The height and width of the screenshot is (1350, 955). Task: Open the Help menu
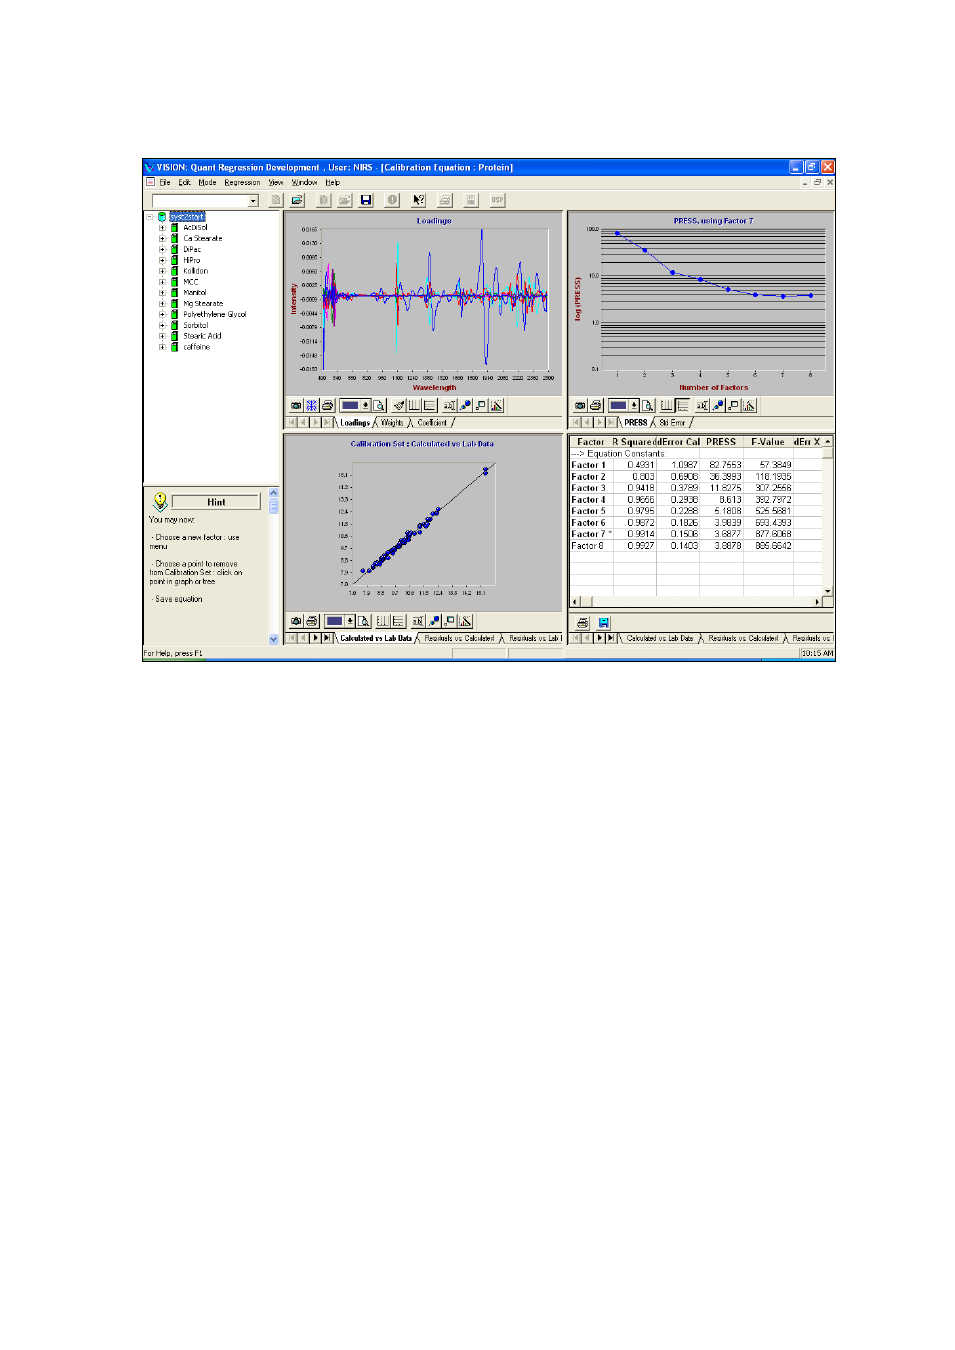(332, 183)
